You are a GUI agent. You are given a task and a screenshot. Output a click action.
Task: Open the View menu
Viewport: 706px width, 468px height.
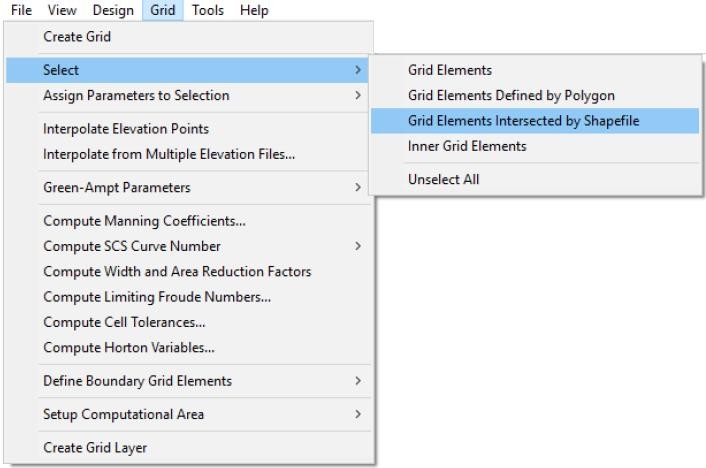click(x=62, y=10)
